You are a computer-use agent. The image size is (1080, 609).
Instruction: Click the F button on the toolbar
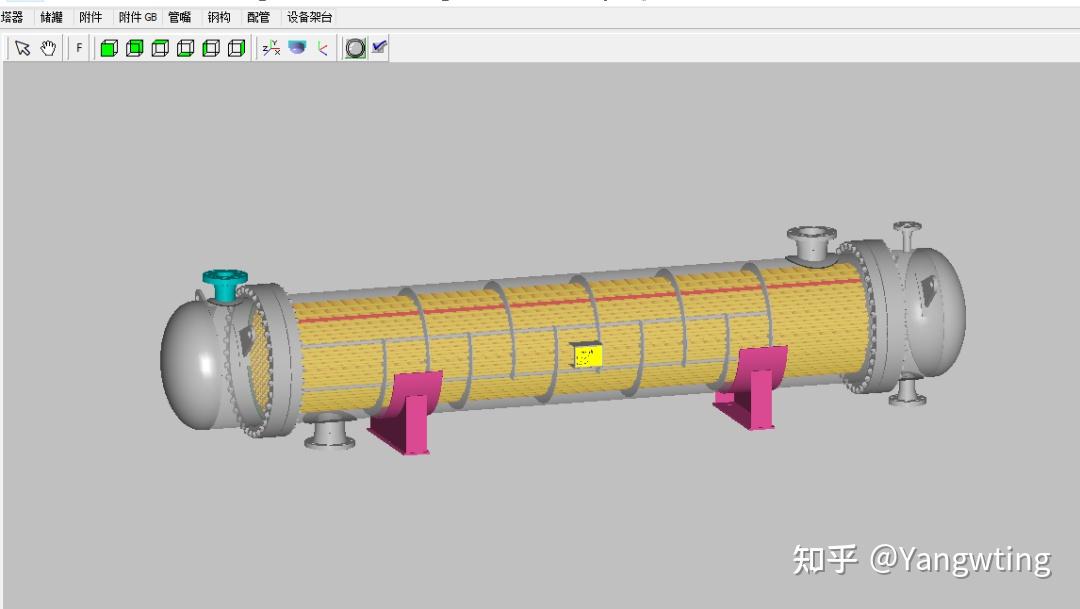pos(77,46)
